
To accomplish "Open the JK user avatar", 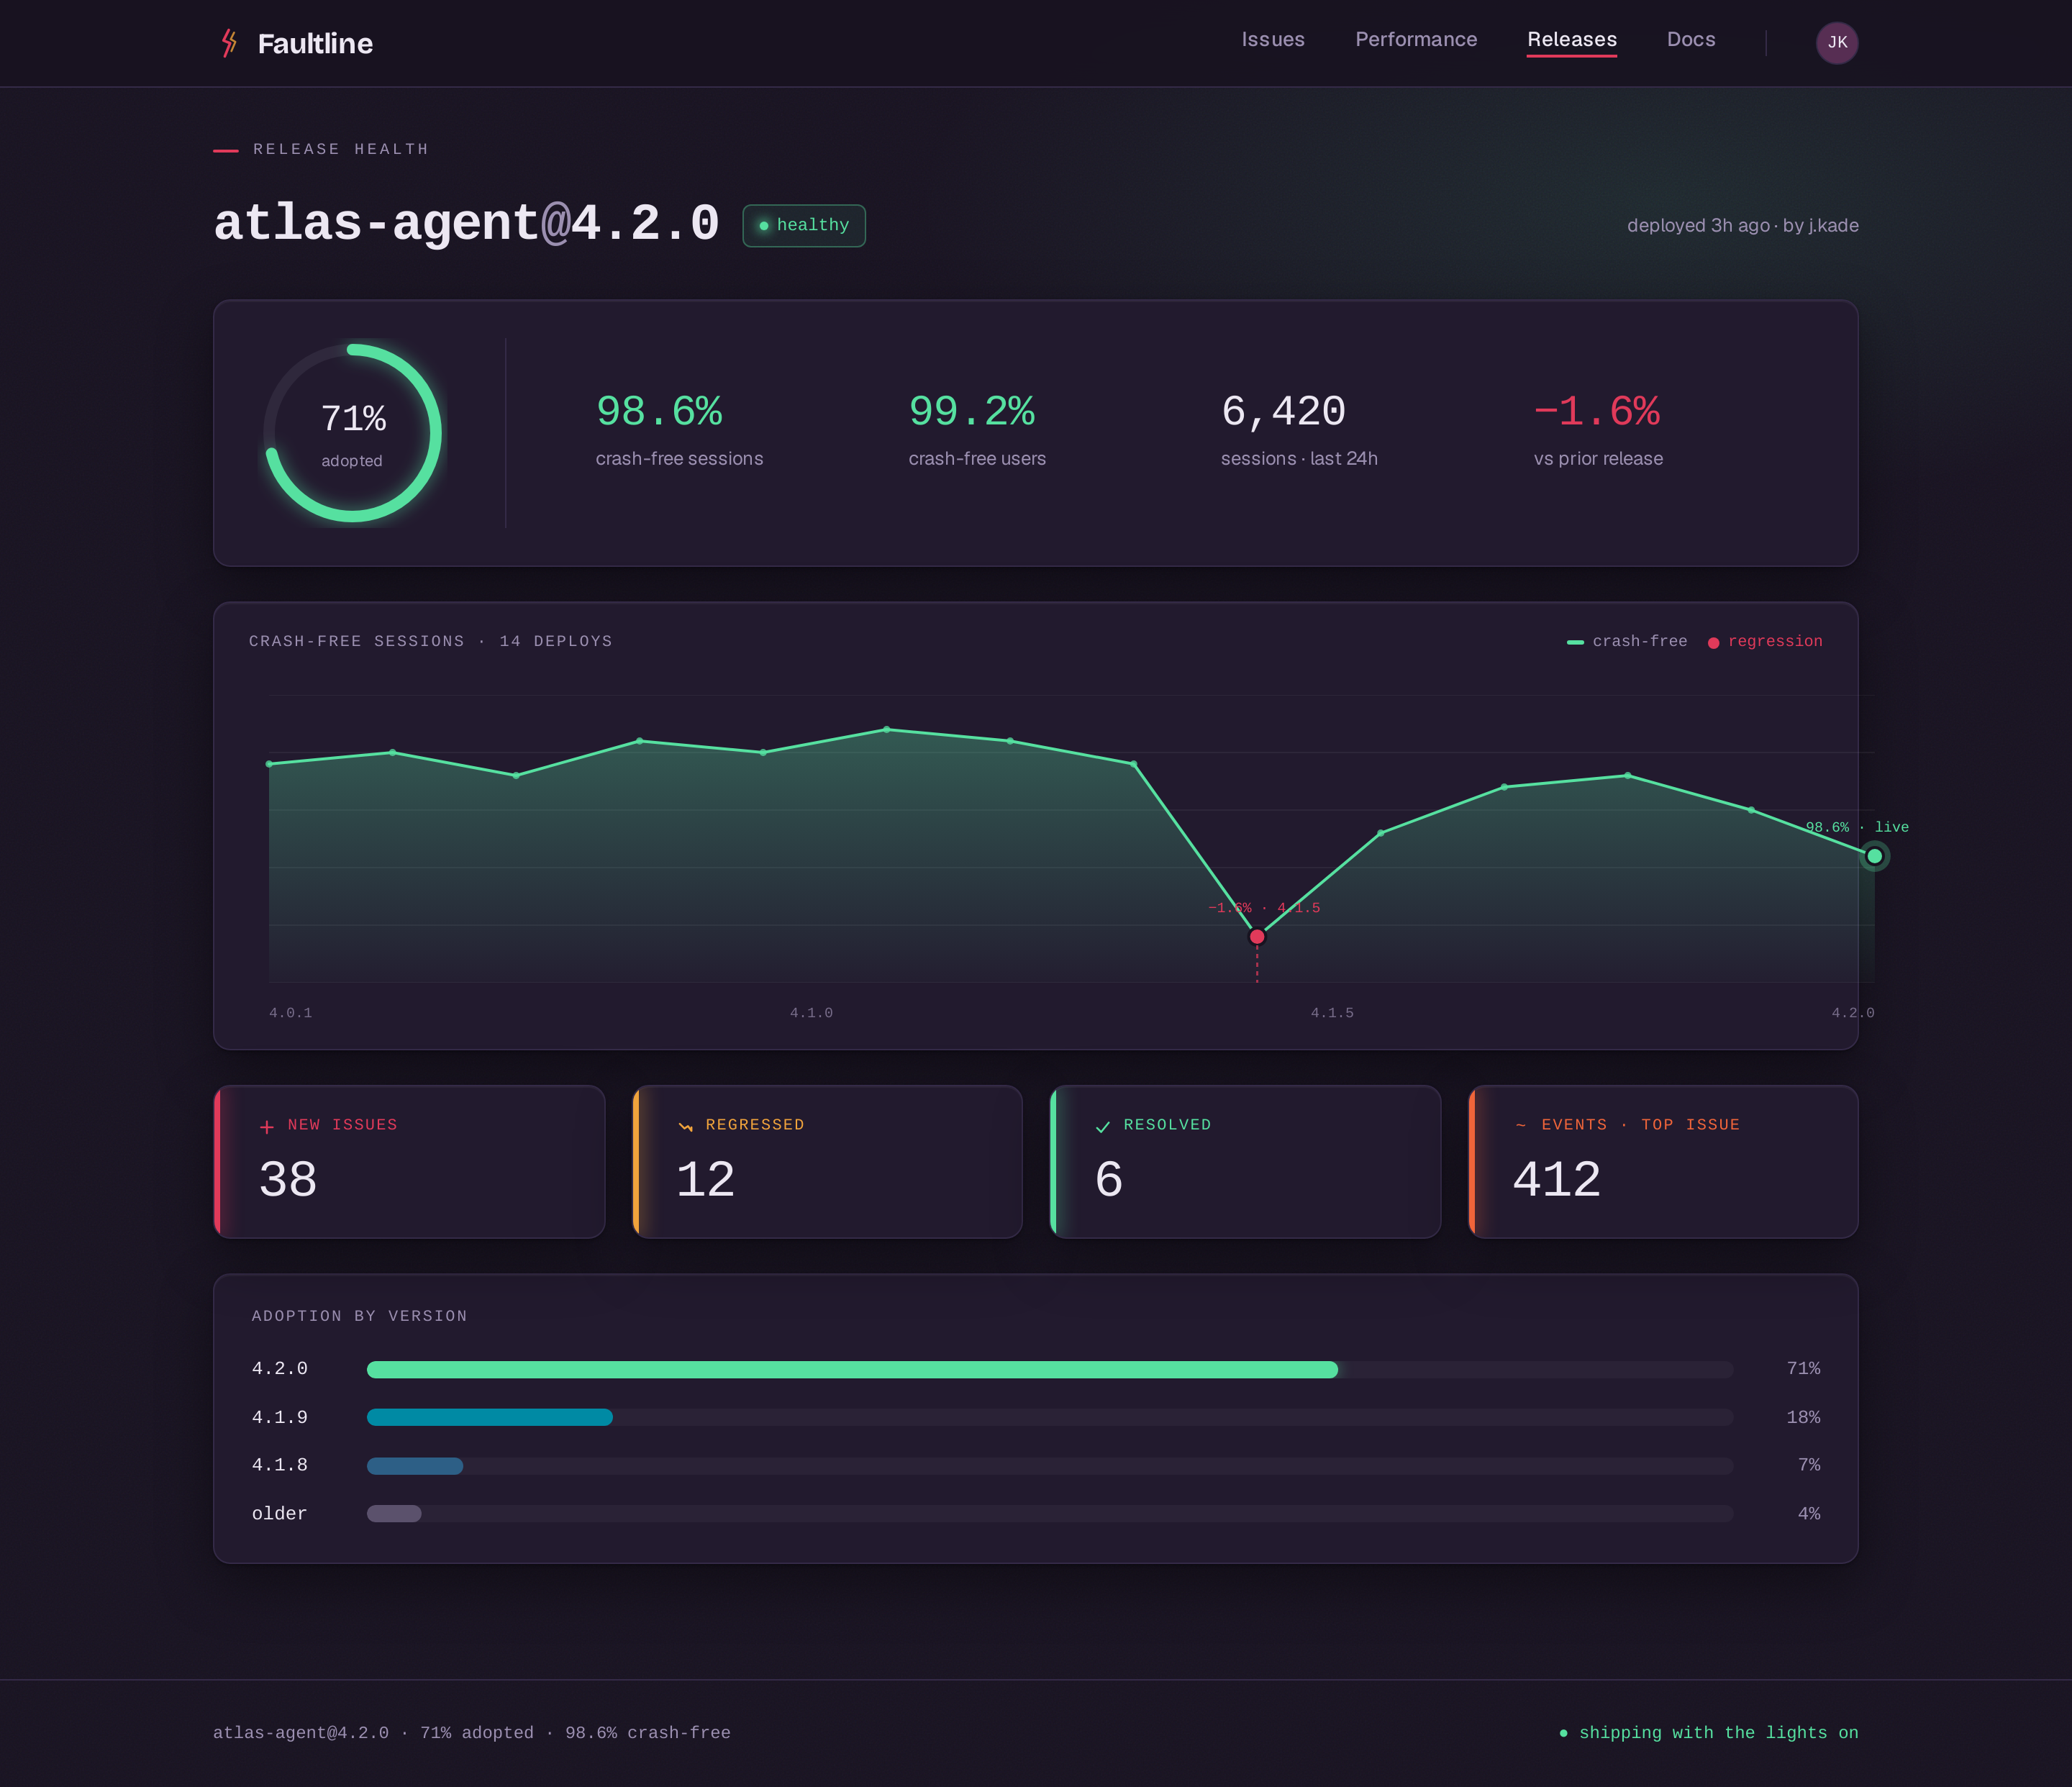I will [x=1837, y=43].
